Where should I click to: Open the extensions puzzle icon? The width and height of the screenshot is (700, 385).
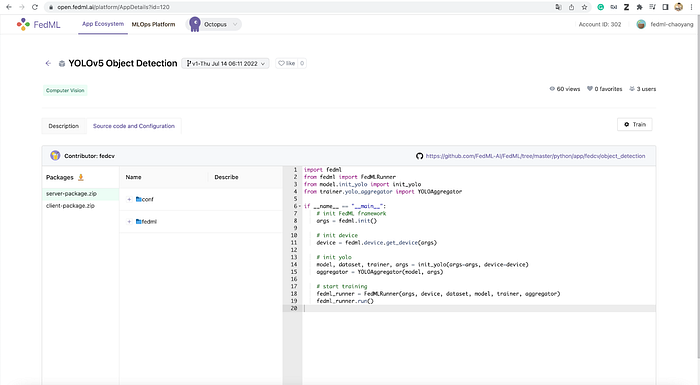click(x=639, y=7)
